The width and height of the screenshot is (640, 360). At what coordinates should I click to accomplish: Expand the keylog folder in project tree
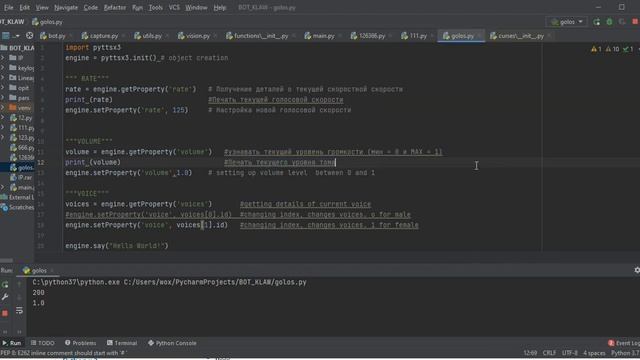[x=3, y=68]
